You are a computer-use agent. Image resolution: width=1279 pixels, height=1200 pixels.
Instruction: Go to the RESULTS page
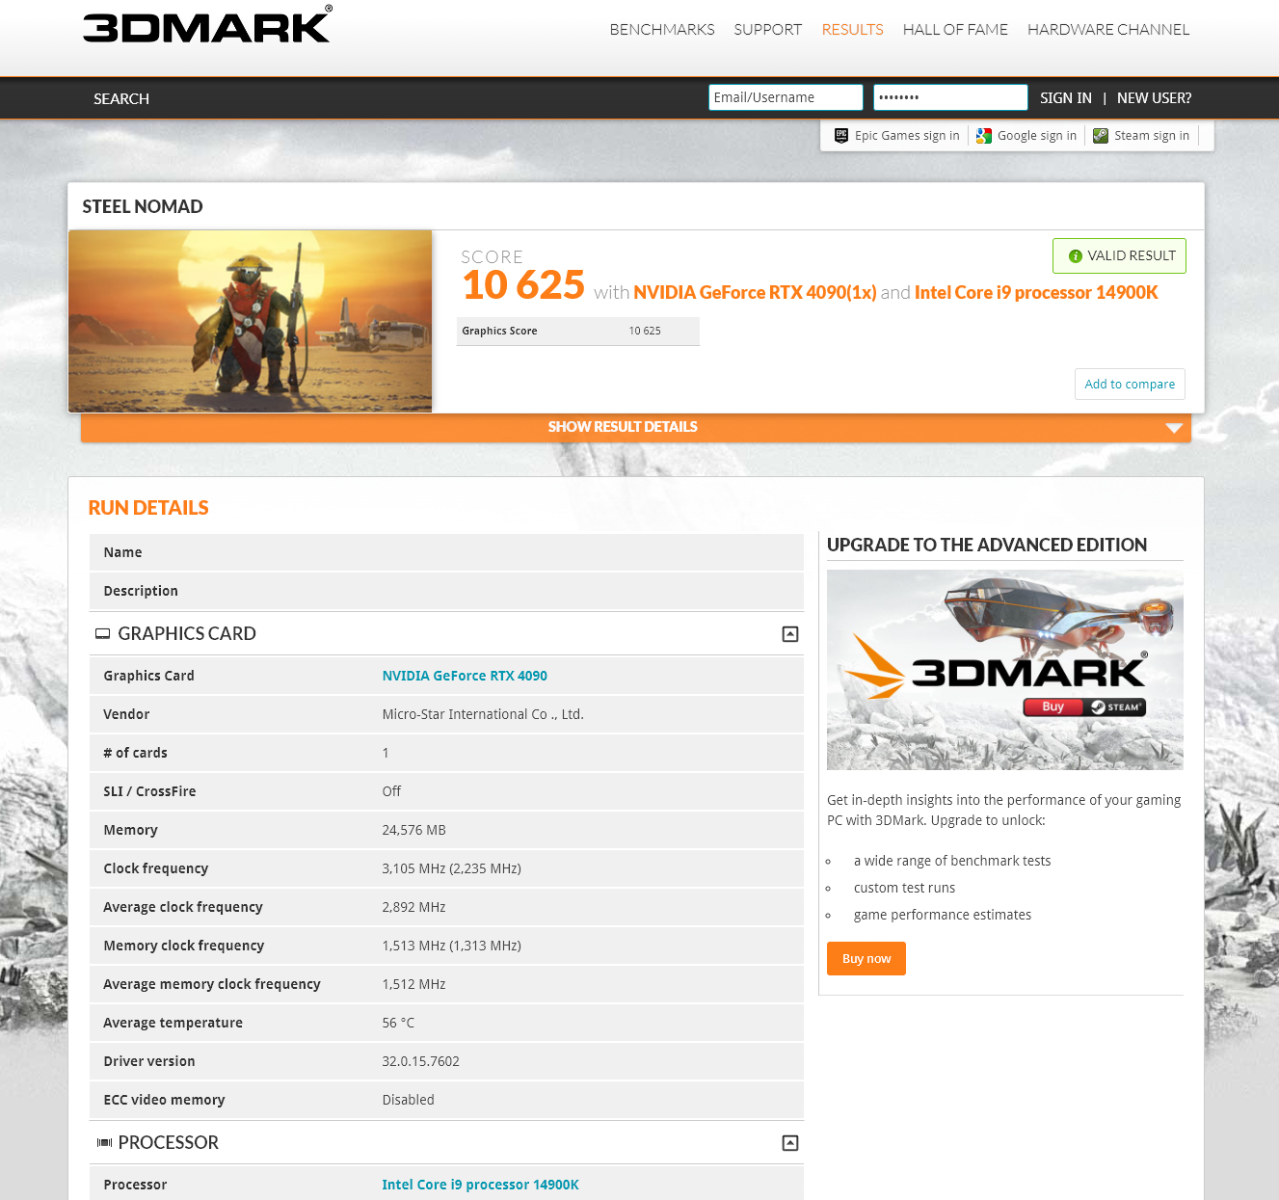click(x=852, y=30)
